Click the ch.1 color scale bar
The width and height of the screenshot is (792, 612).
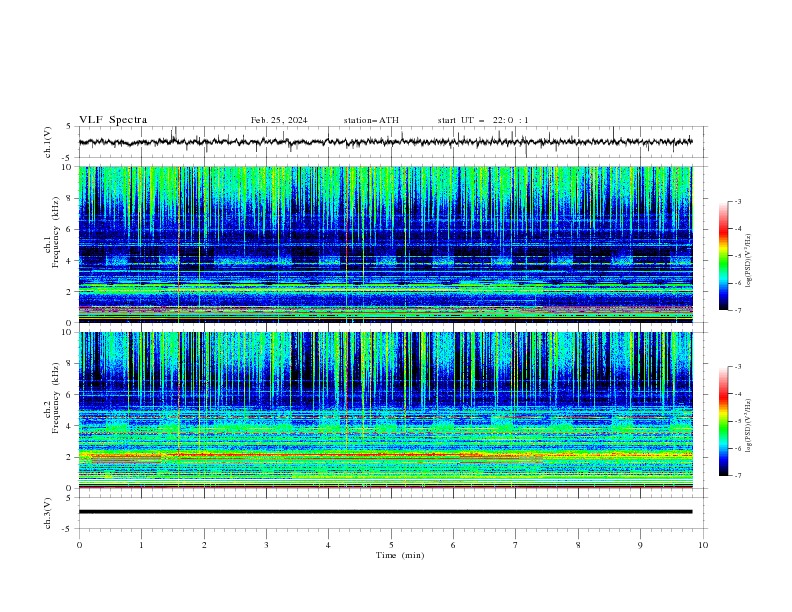click(724, 255)
